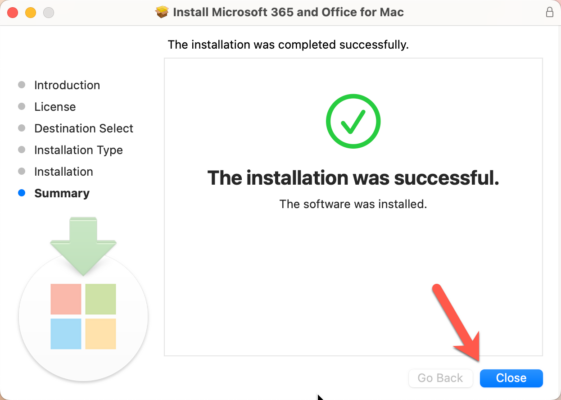Click the blue Microsoft logo square
Image resolution: width=561 pixels, height=400 pixels.
[66, 334]
